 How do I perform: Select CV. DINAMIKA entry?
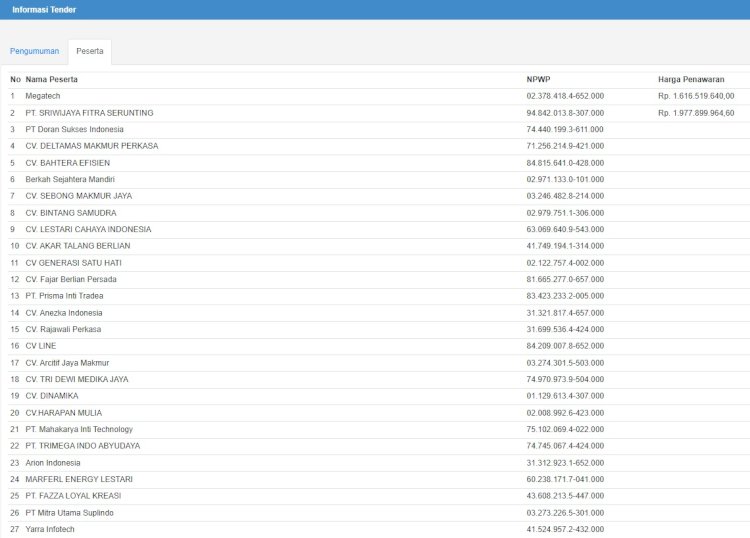pyautogui.click(x=52, y=396)
